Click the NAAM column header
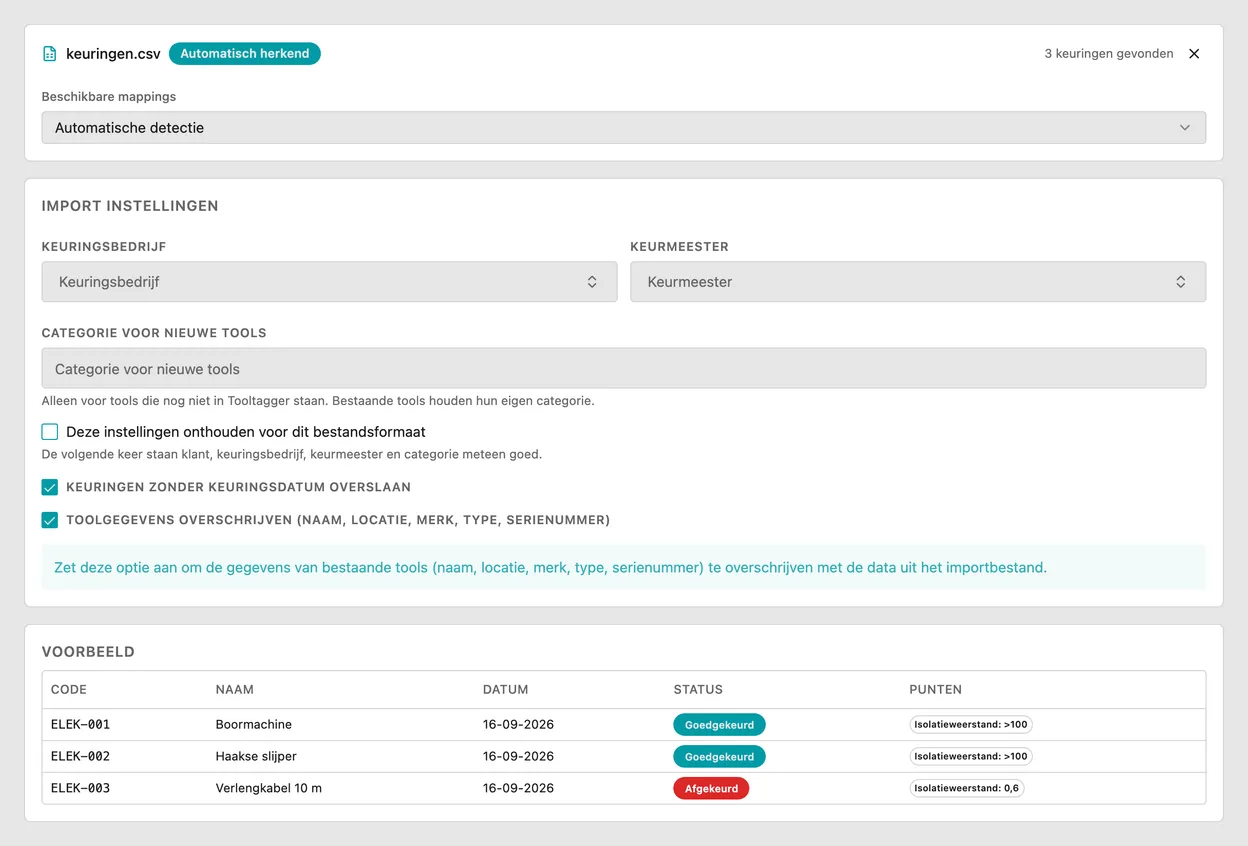 click(235, 690)
